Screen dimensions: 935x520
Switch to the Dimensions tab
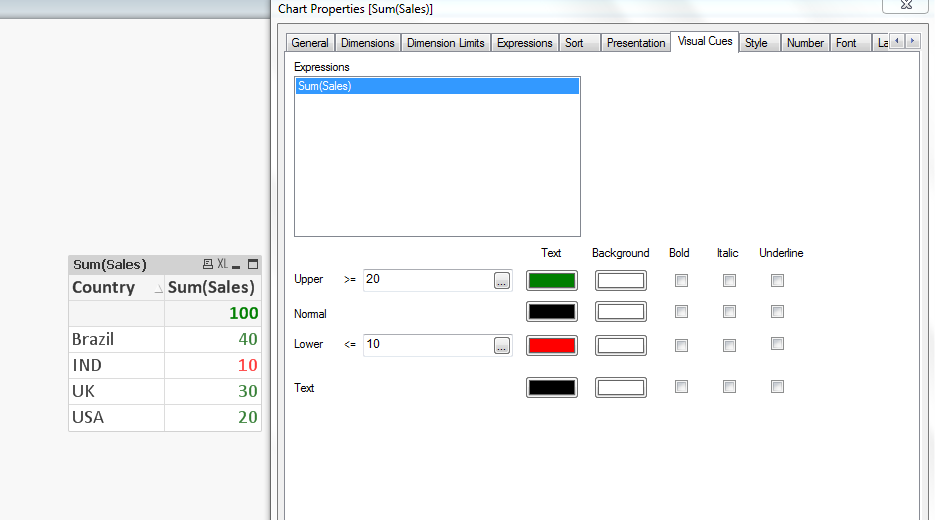(367, 43)
